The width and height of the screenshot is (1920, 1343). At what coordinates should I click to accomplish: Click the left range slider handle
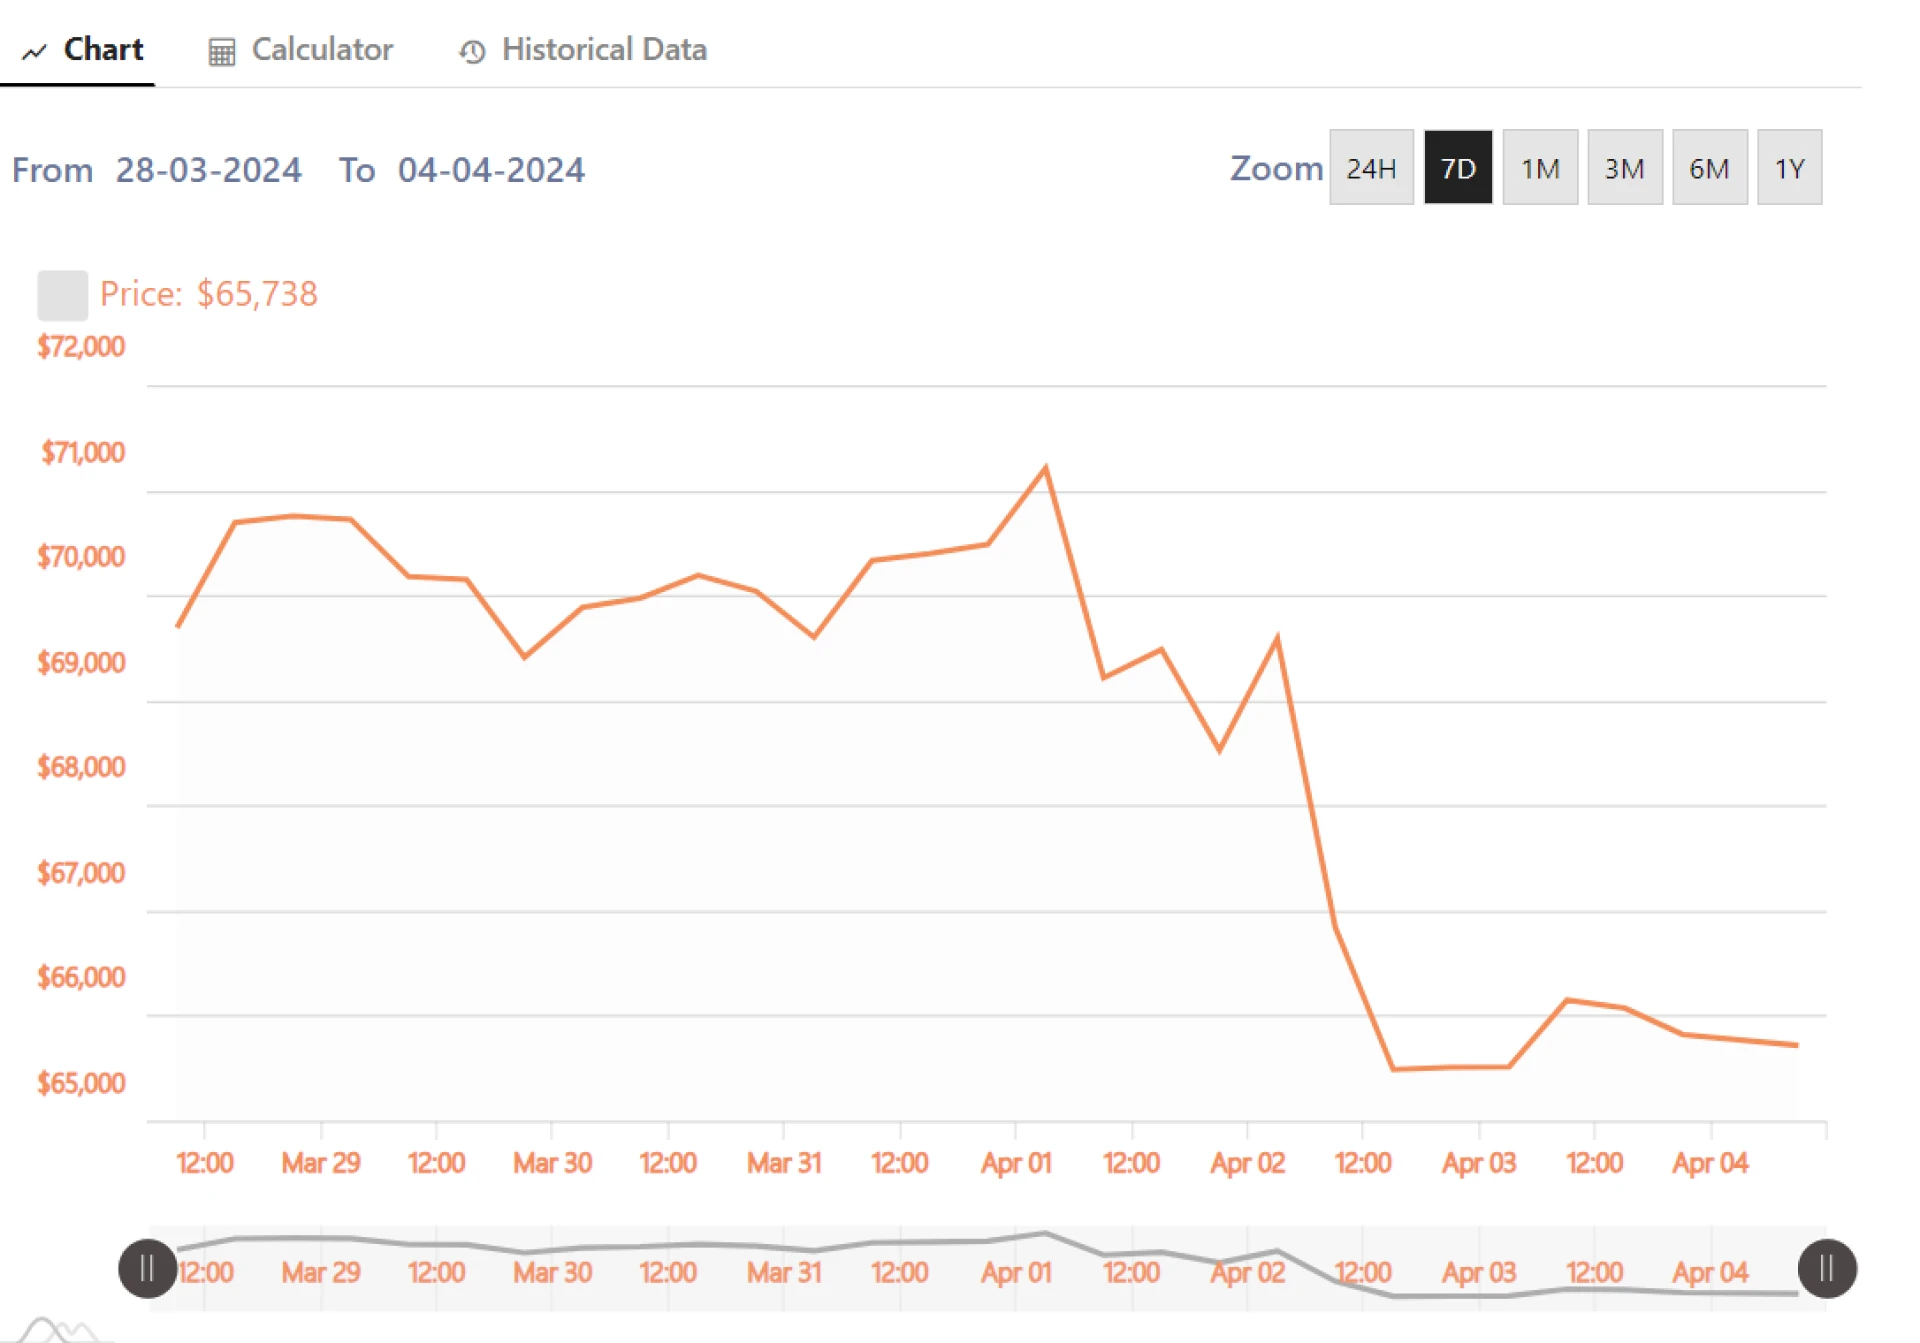tap(147, 1268)
